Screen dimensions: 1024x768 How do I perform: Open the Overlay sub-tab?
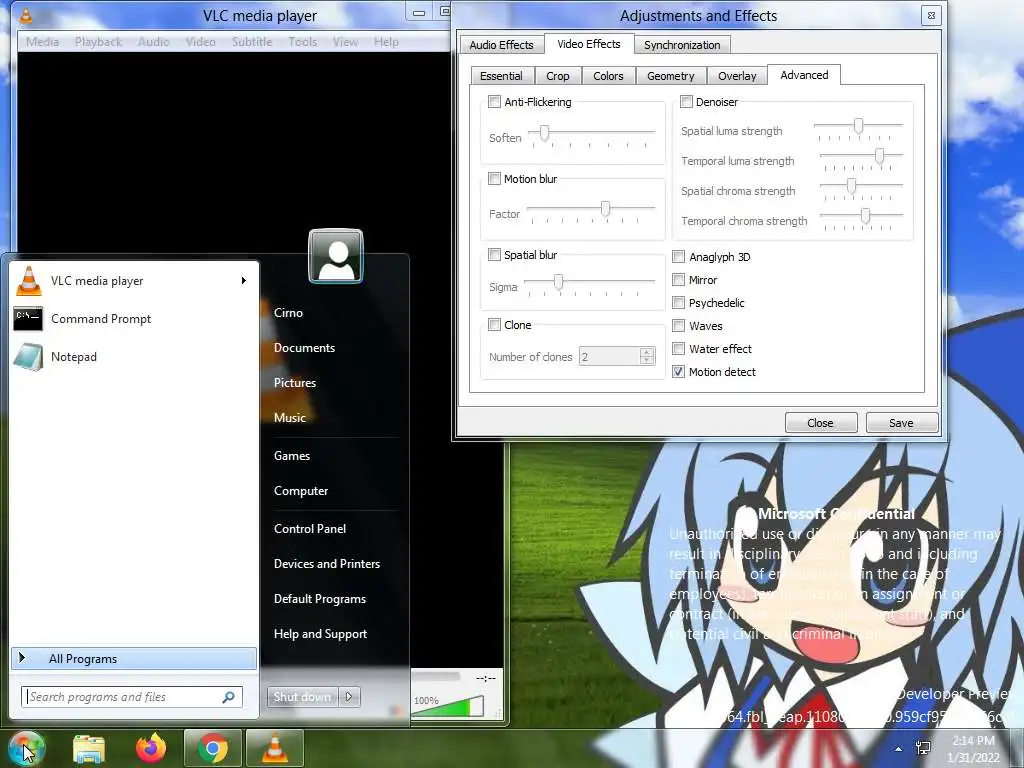(737, 76)
